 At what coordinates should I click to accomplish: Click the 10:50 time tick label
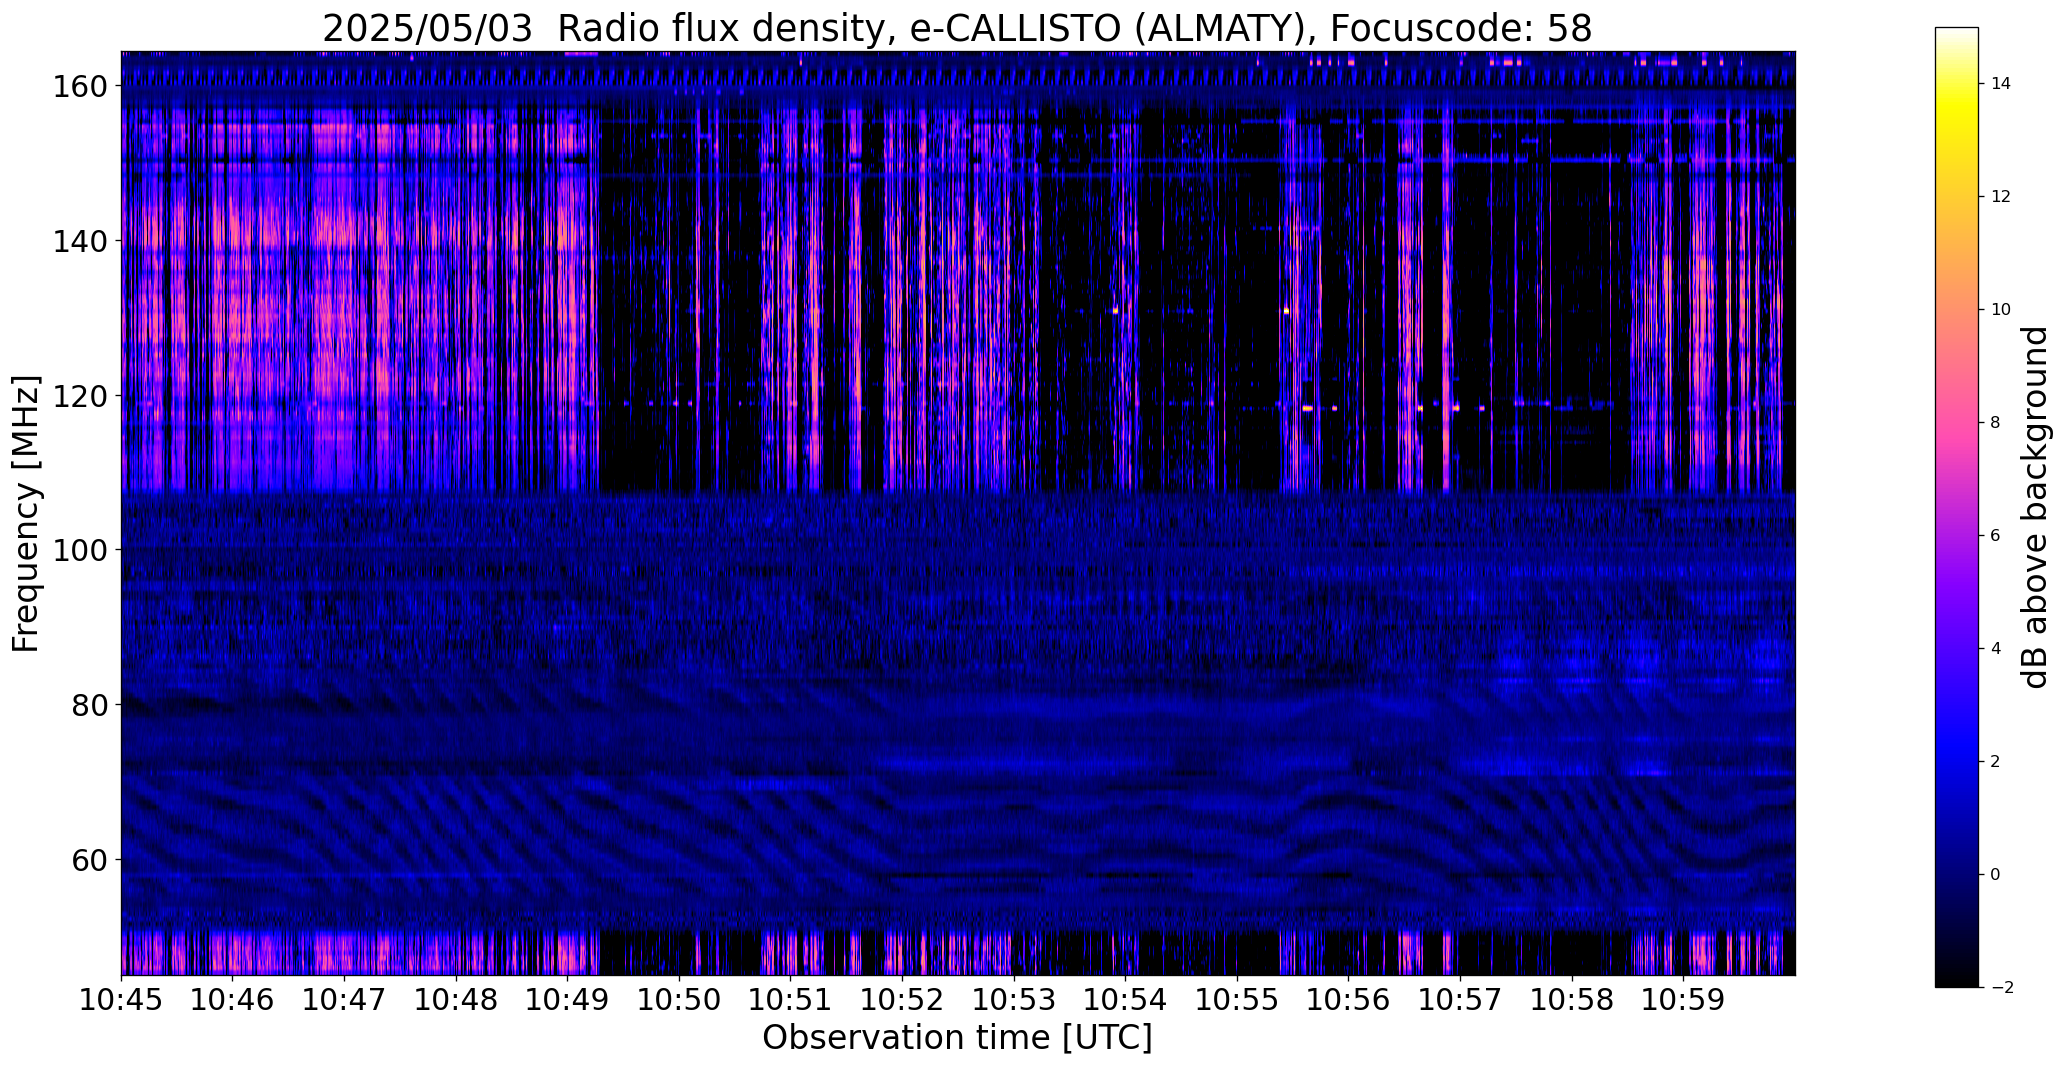click(679, 1000)
